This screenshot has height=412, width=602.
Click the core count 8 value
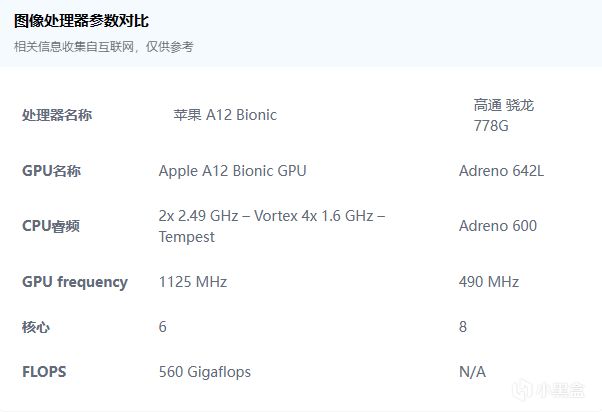463,327
